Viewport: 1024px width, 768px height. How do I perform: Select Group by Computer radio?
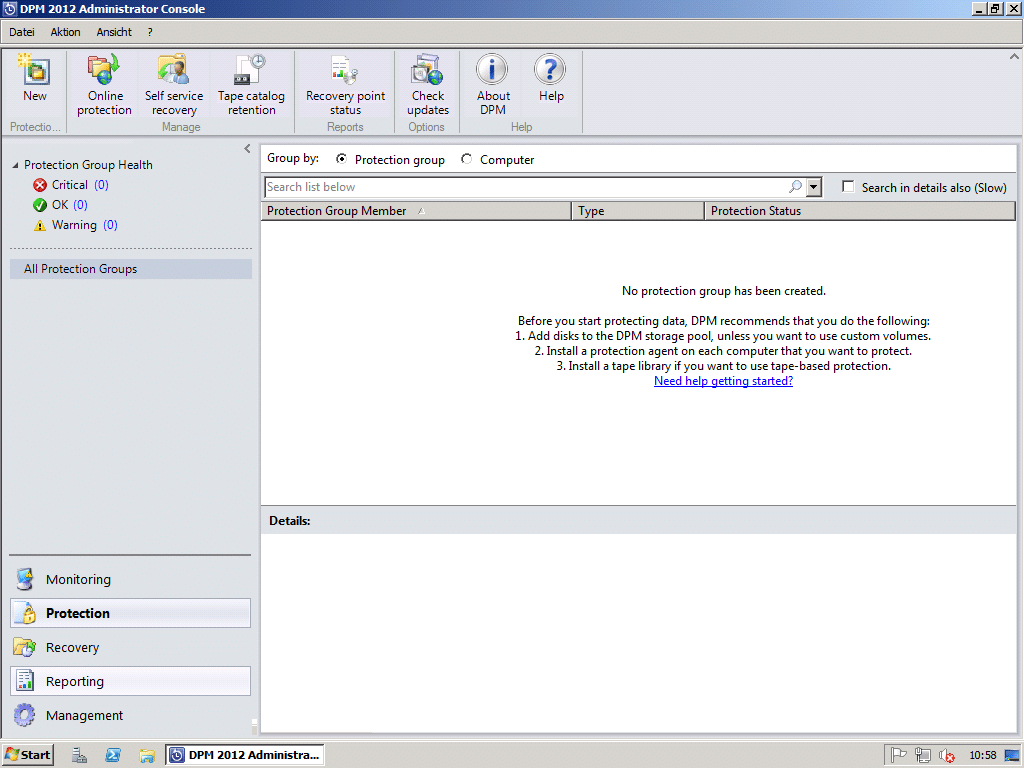pos(466,159)
